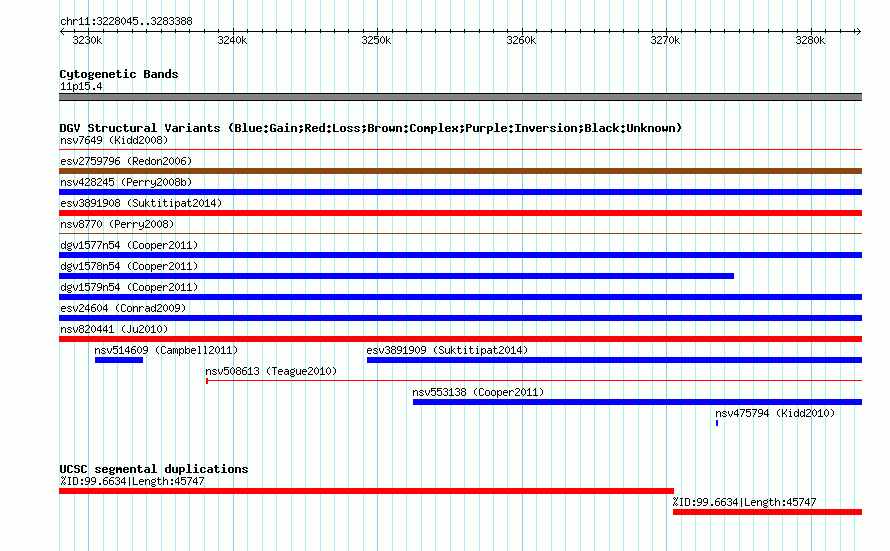
Task: Select the 11p15.4 band label
Action: pyautogui.click(x=81, y=86)
